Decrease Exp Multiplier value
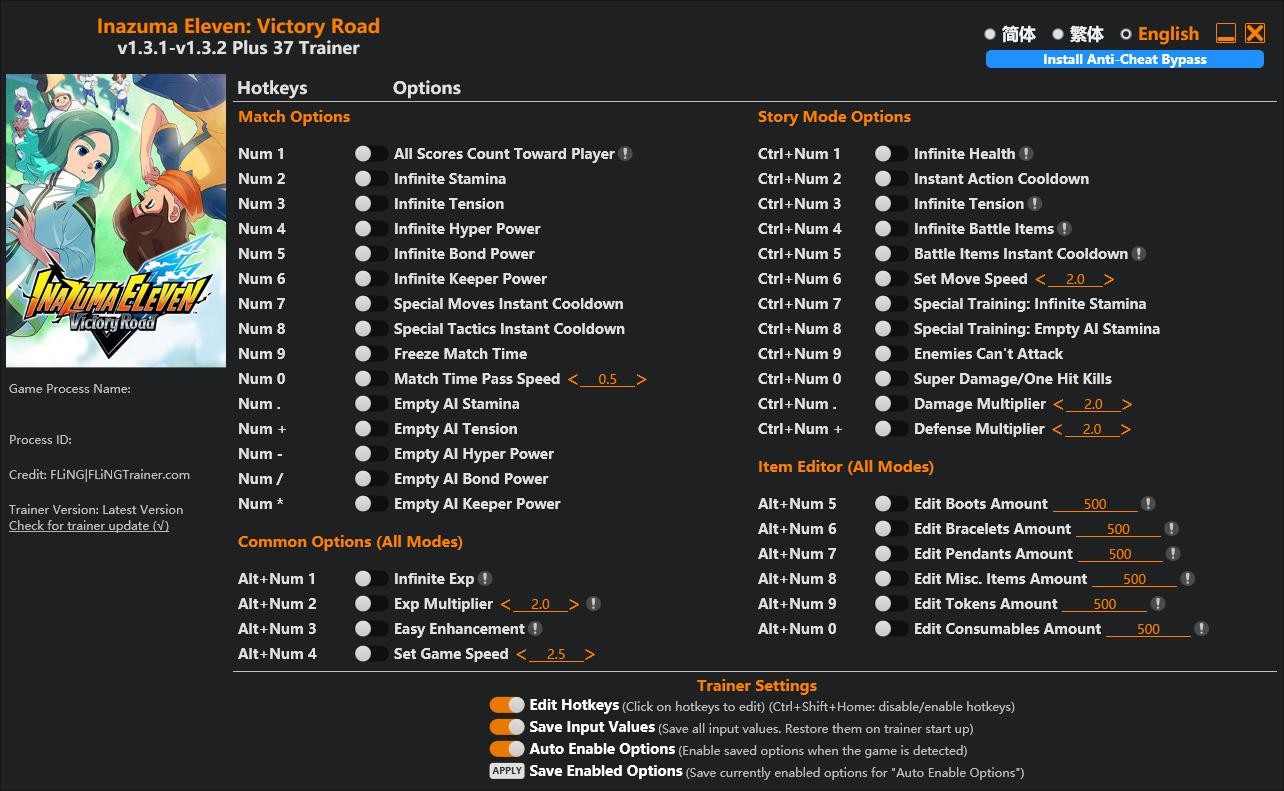1284x791 pixels. pyautogui.click(x=506, y=605)
